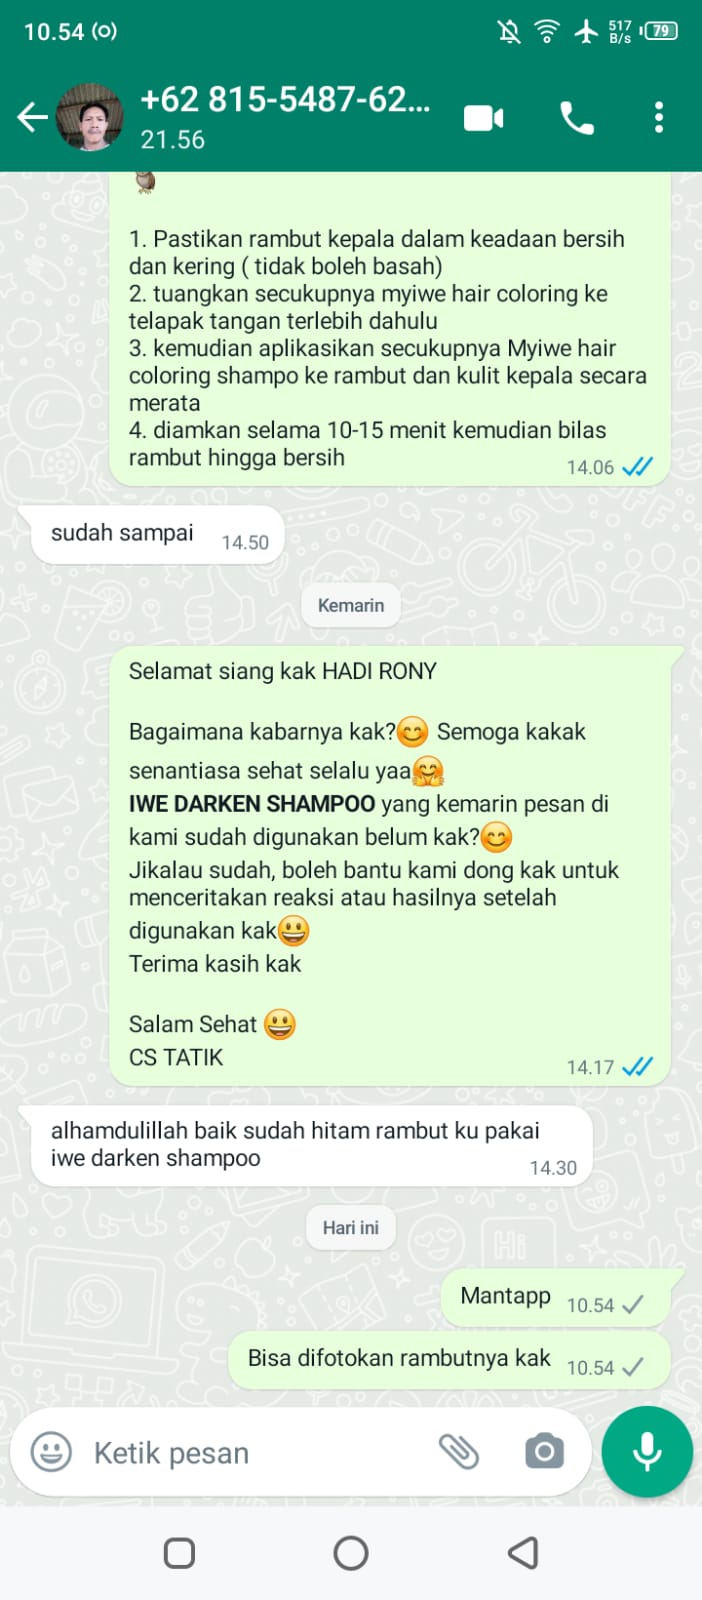Tap the 'Kemarin' date separator
The width and height of the screenshot is (702, 1600).
(351, 605)
